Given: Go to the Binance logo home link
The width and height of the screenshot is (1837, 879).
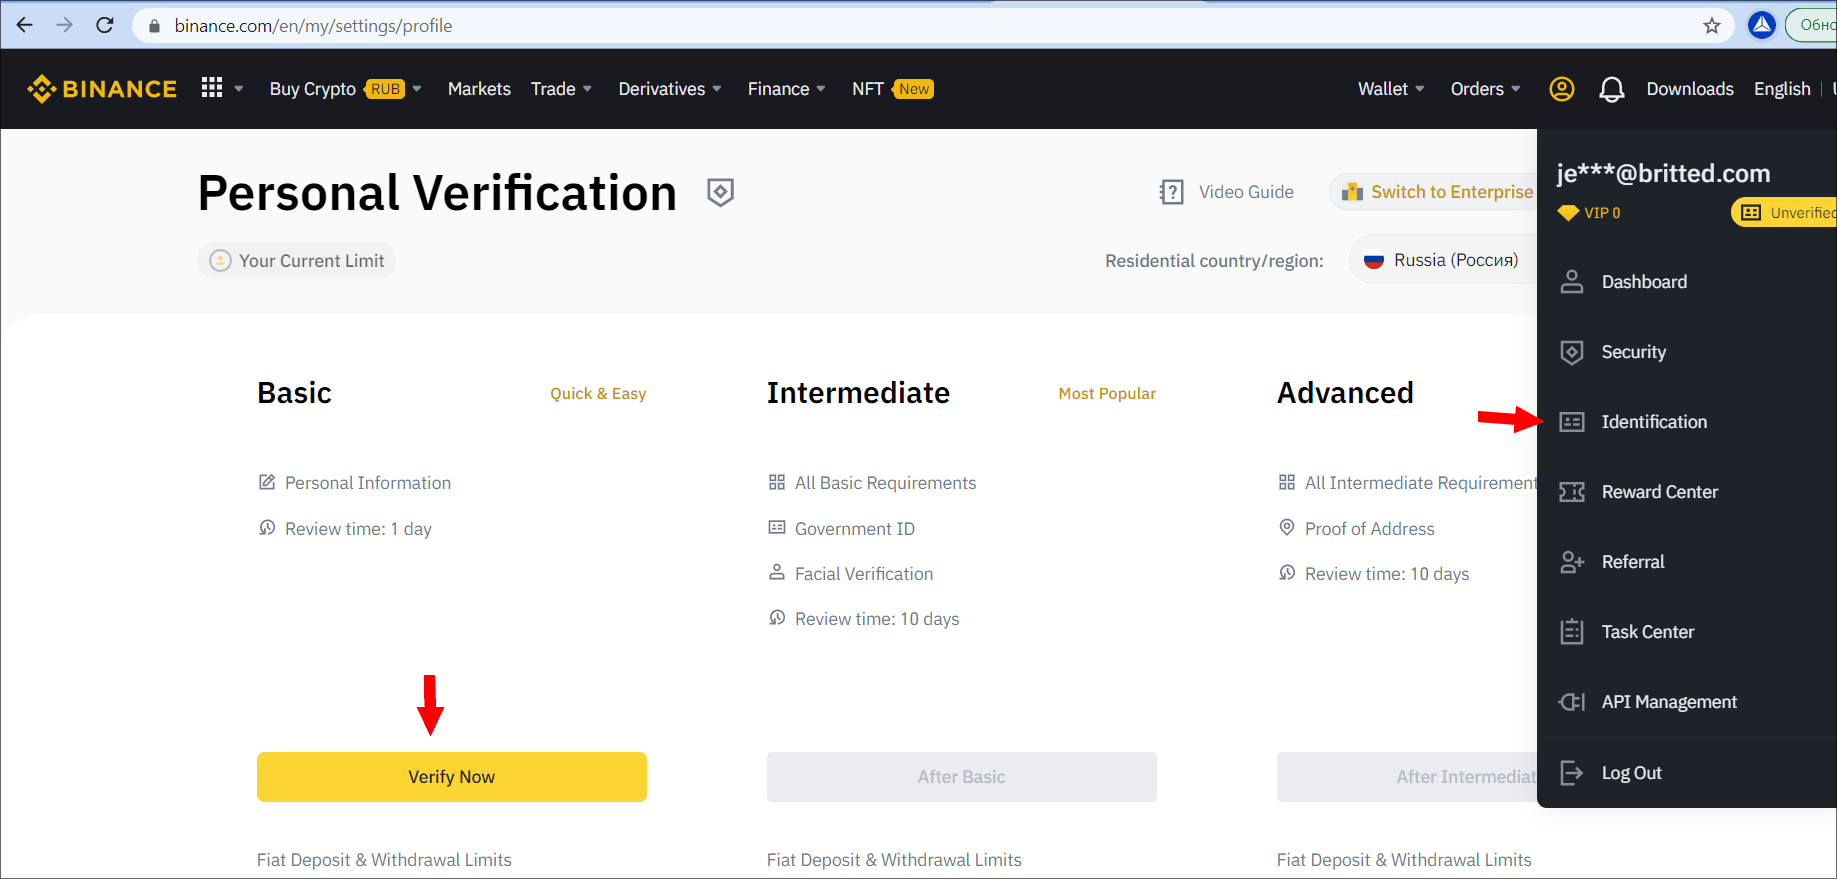Looking at the screenshot, I should point(102,89).
